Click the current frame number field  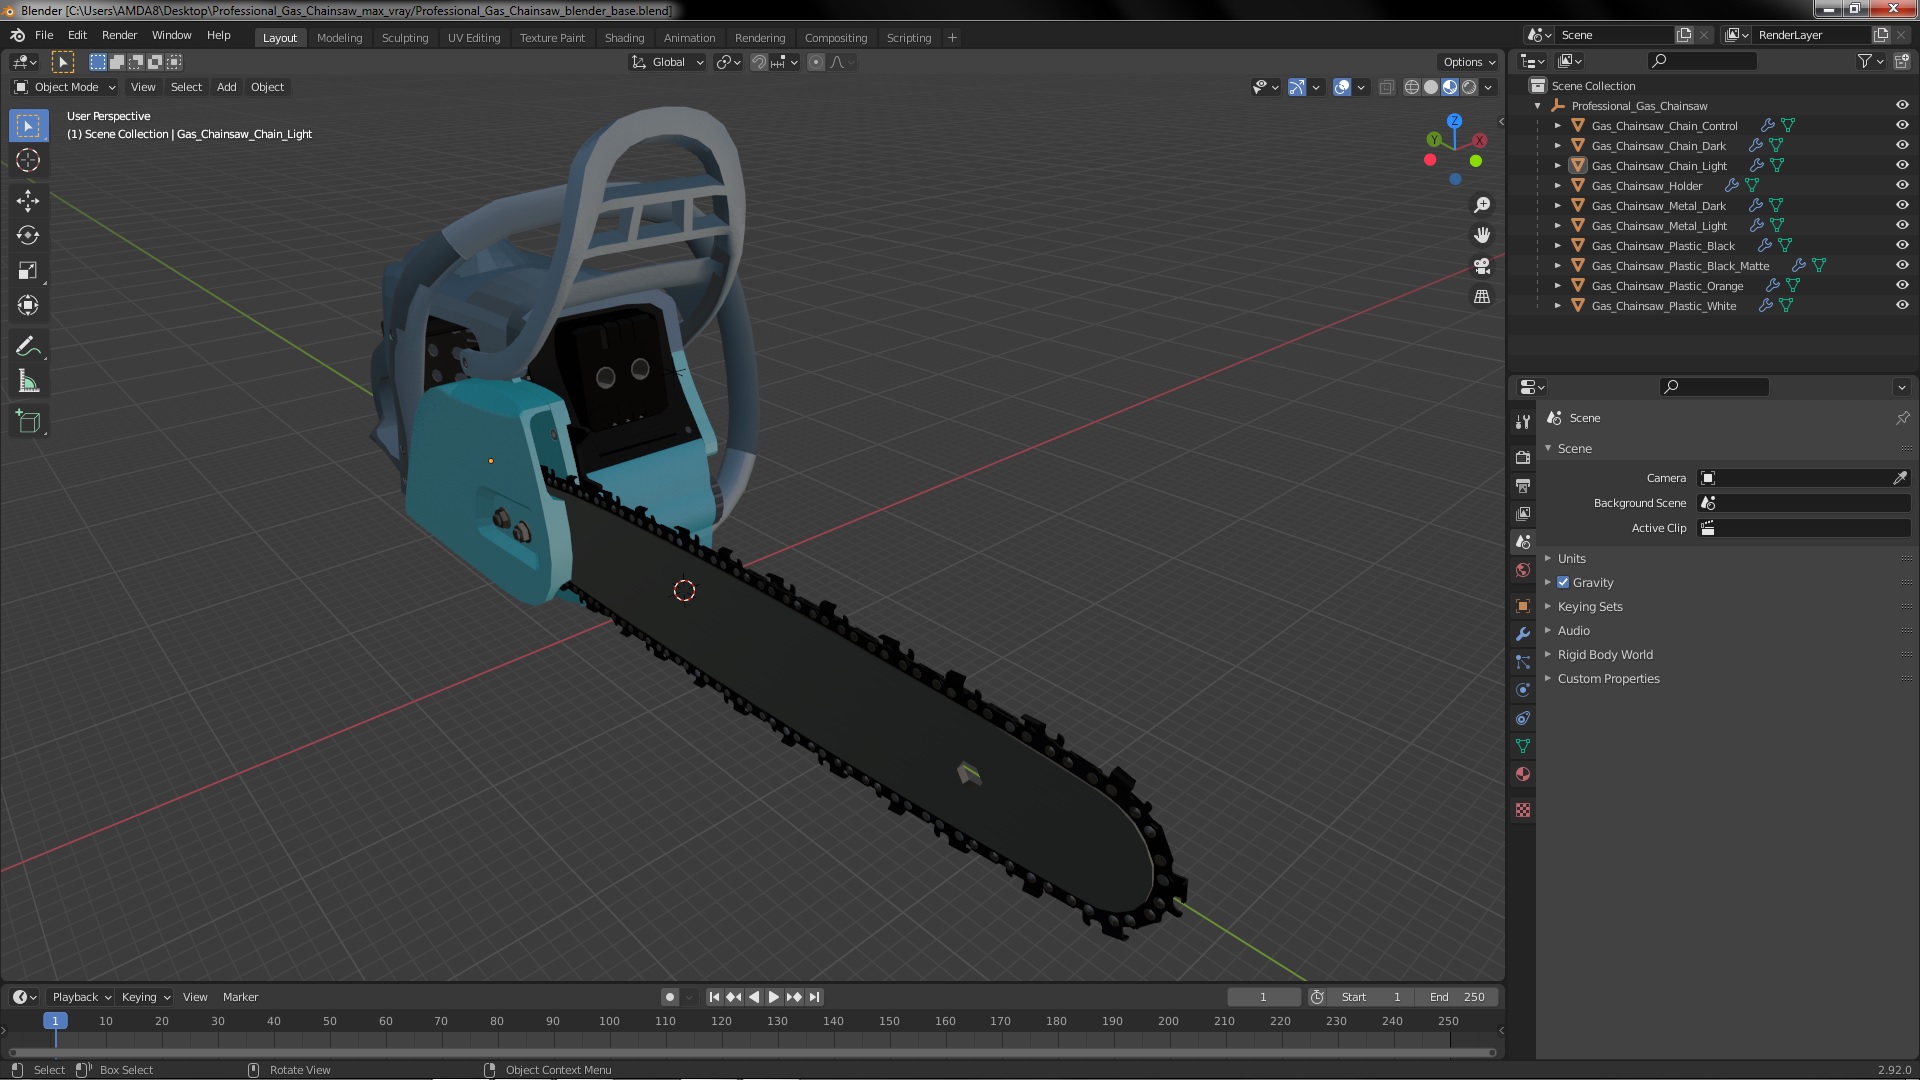[1263, 997]
